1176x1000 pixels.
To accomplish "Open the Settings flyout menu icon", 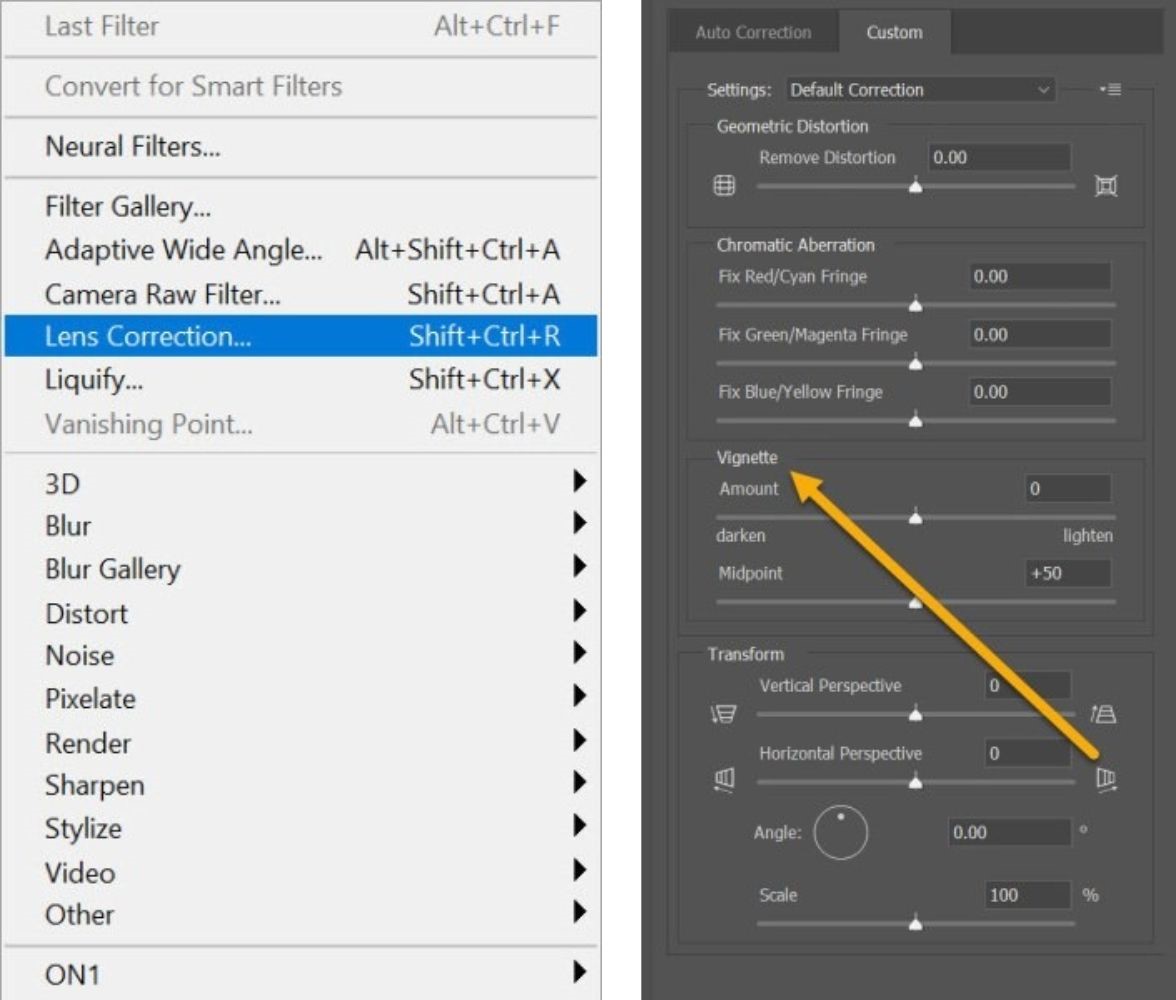I will click(1110, 90).
